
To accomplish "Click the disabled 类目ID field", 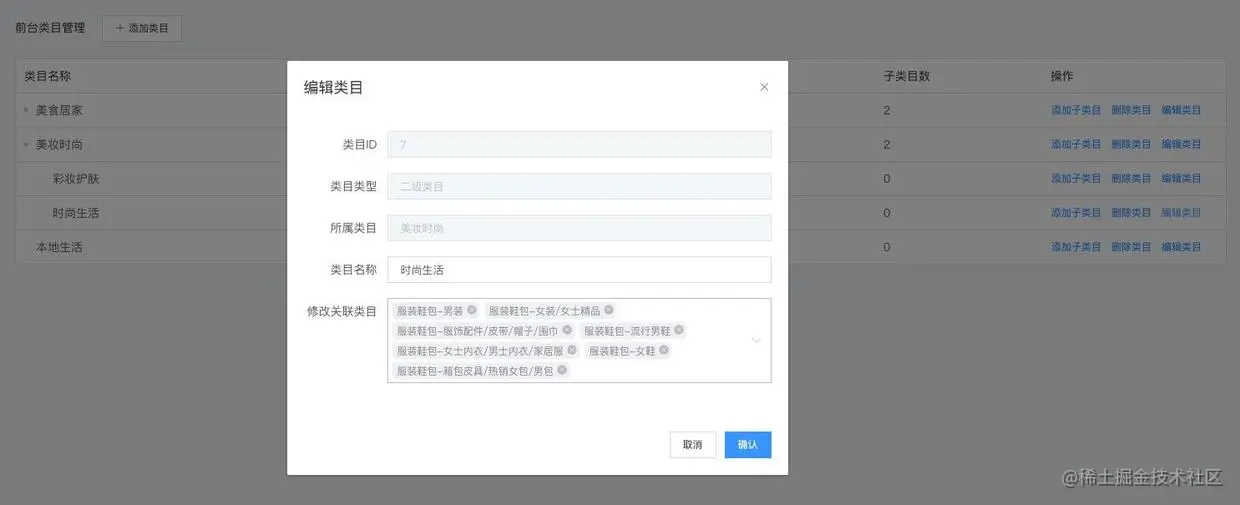I will (x=579, y=144).
